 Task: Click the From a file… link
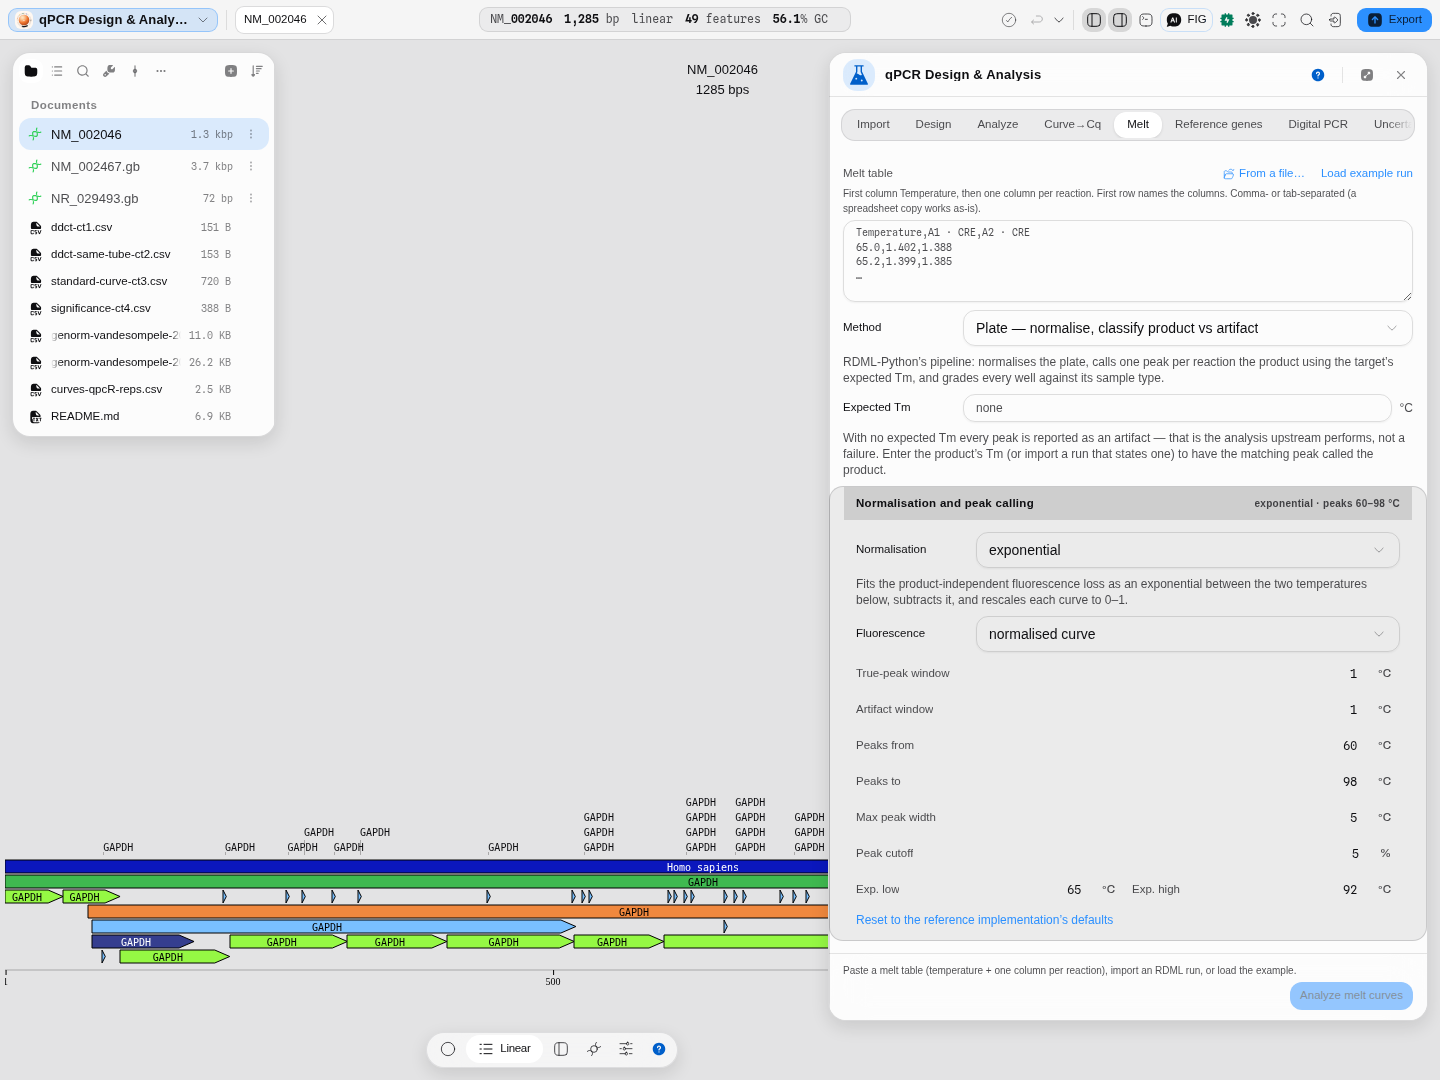pyautogui.click(x=1264, y=173)
